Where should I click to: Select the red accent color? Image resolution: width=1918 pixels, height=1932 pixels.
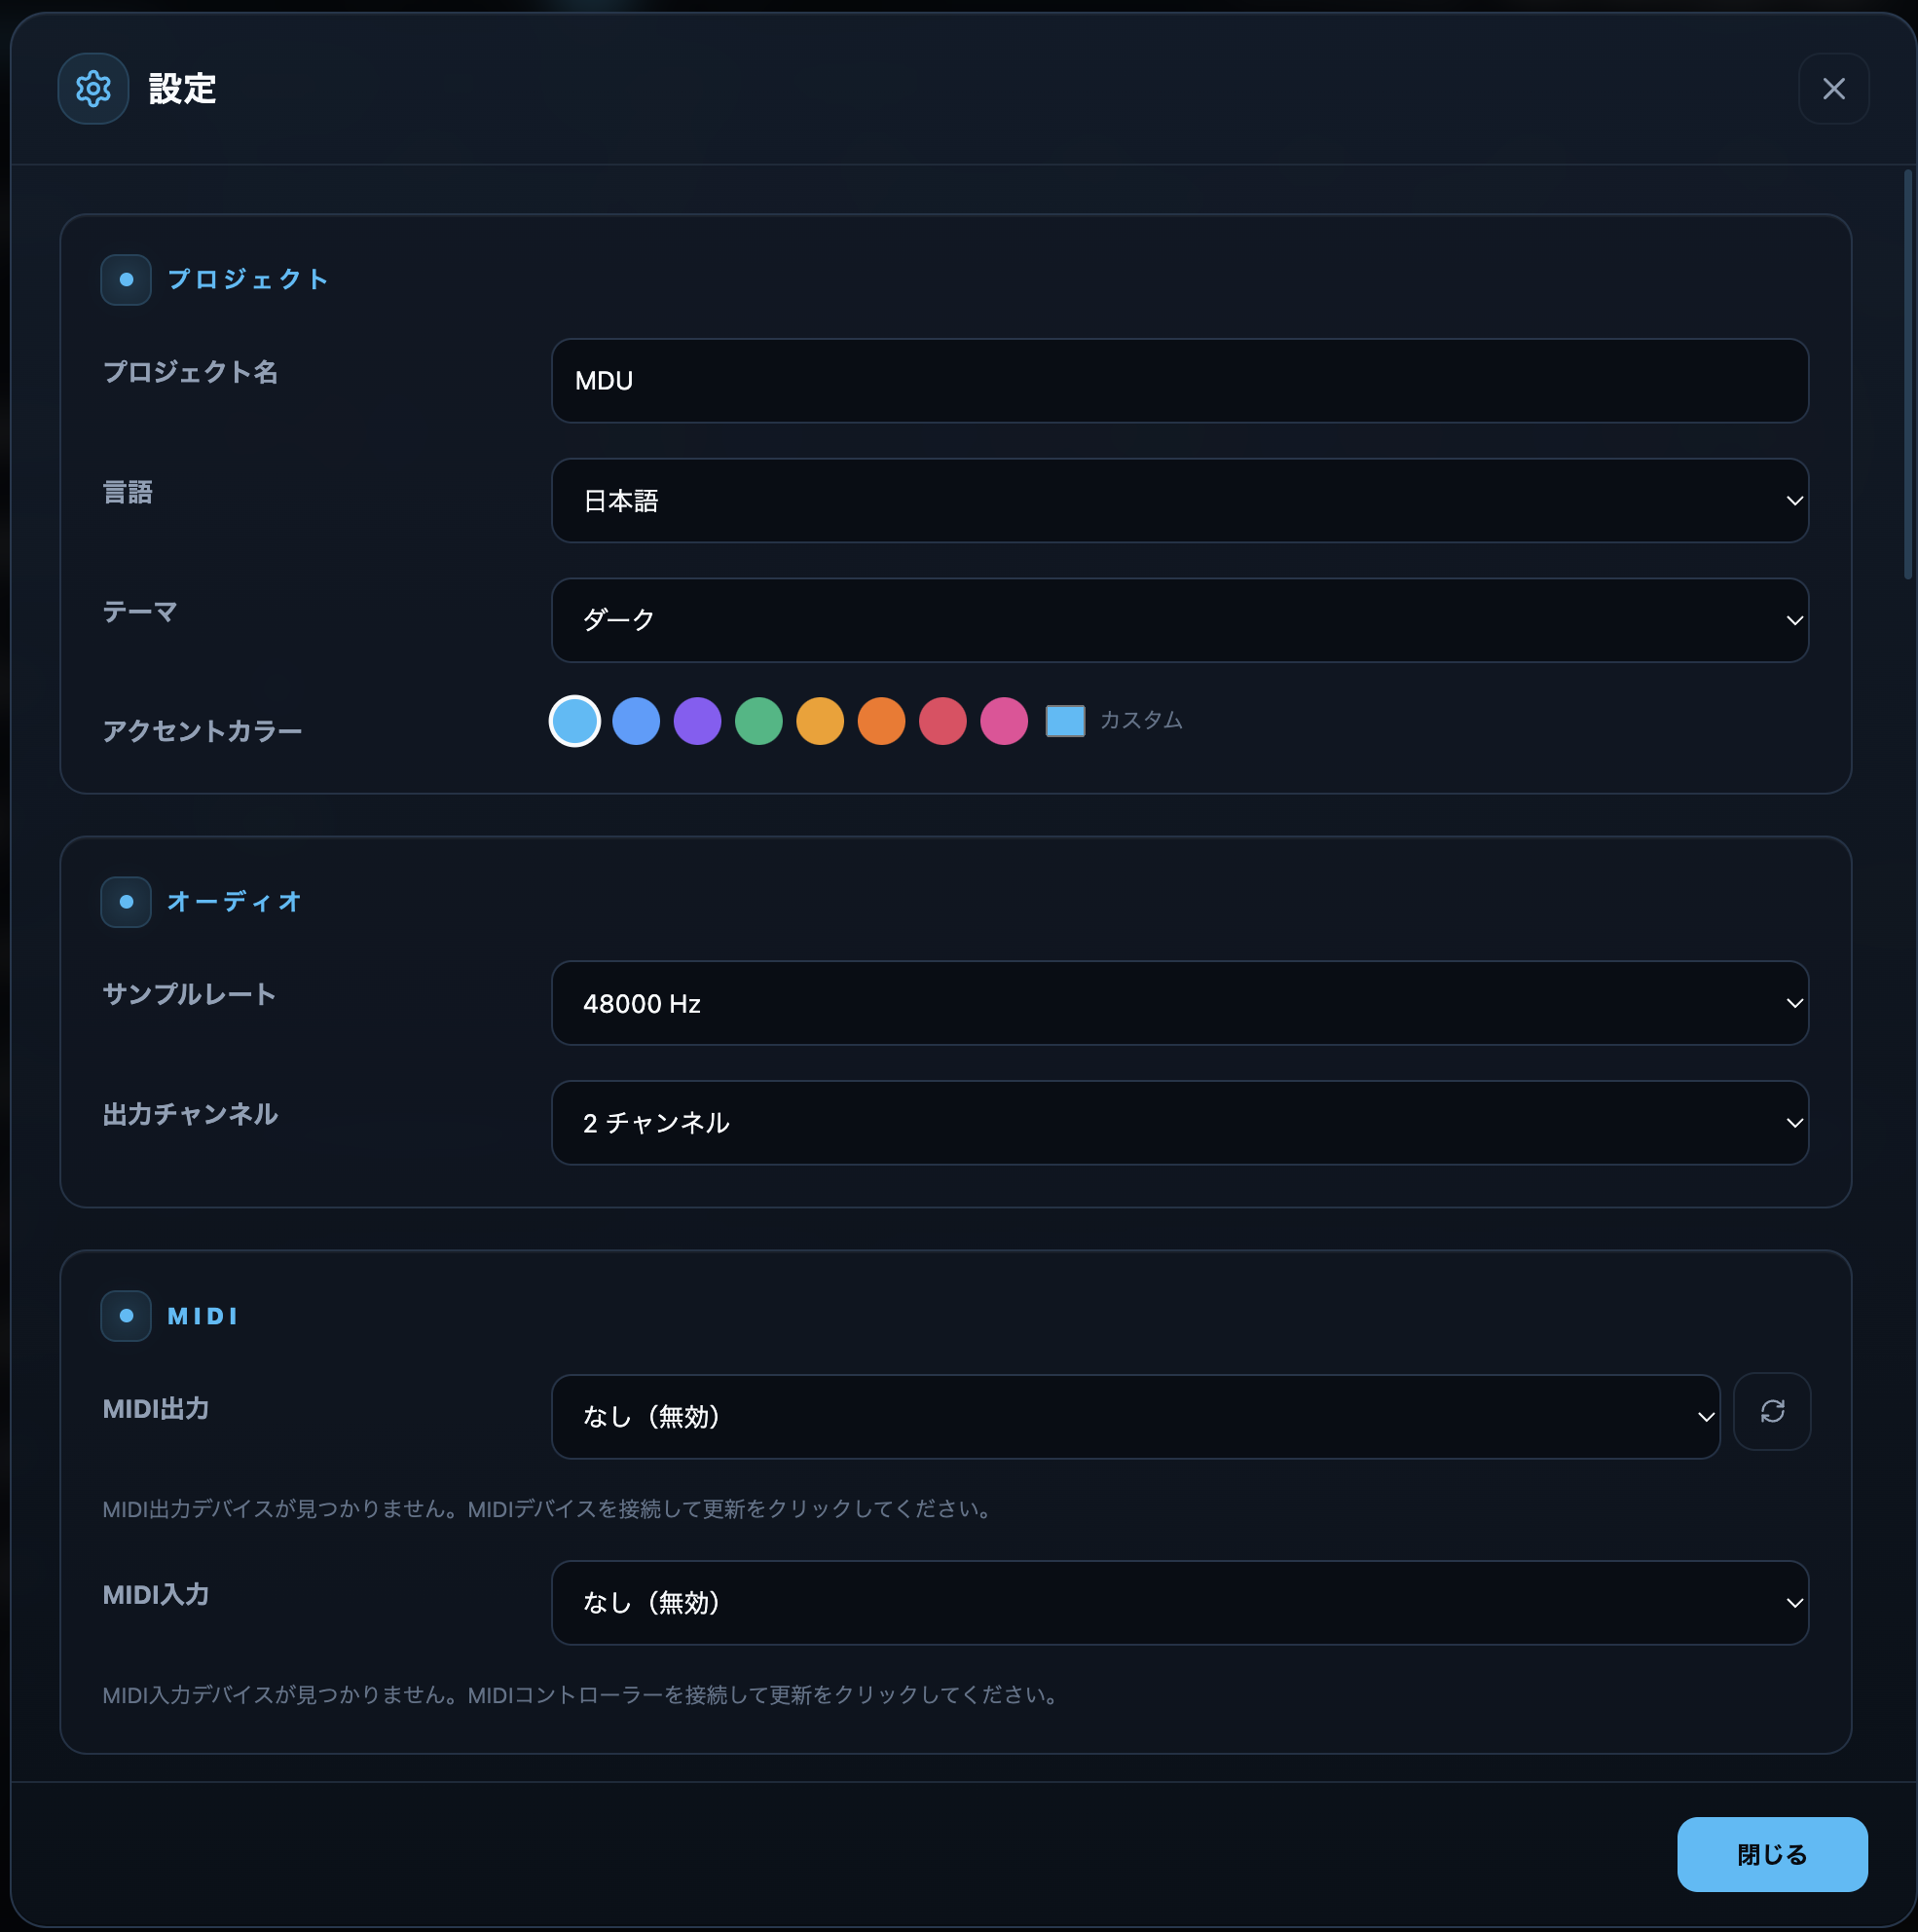point(943,721)
